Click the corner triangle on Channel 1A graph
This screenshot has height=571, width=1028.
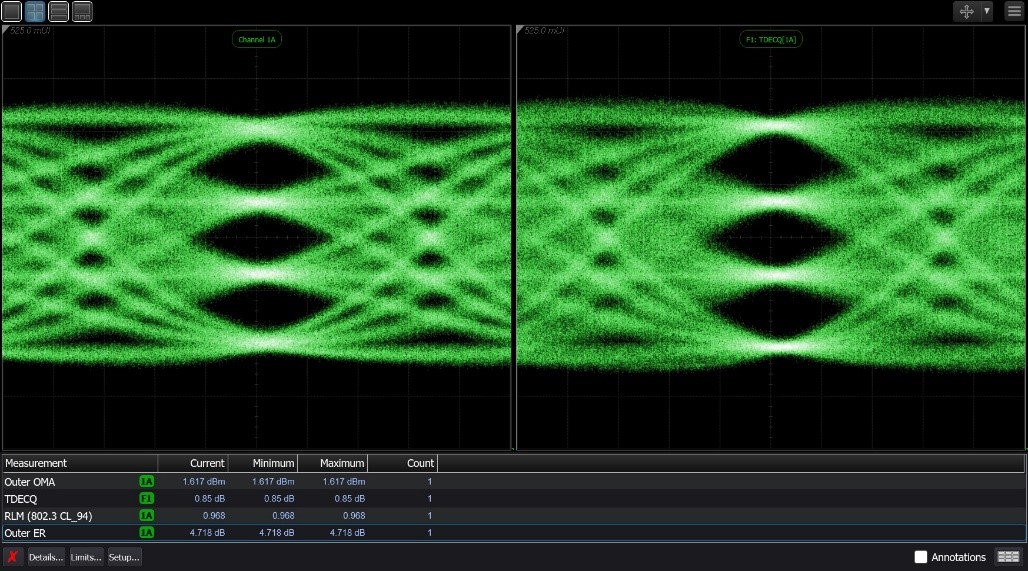point(7,30)
